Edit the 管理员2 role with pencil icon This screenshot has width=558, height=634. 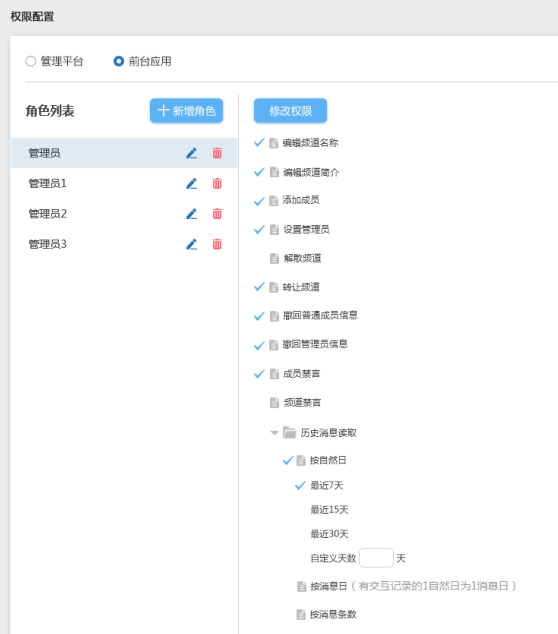[192, 214]
